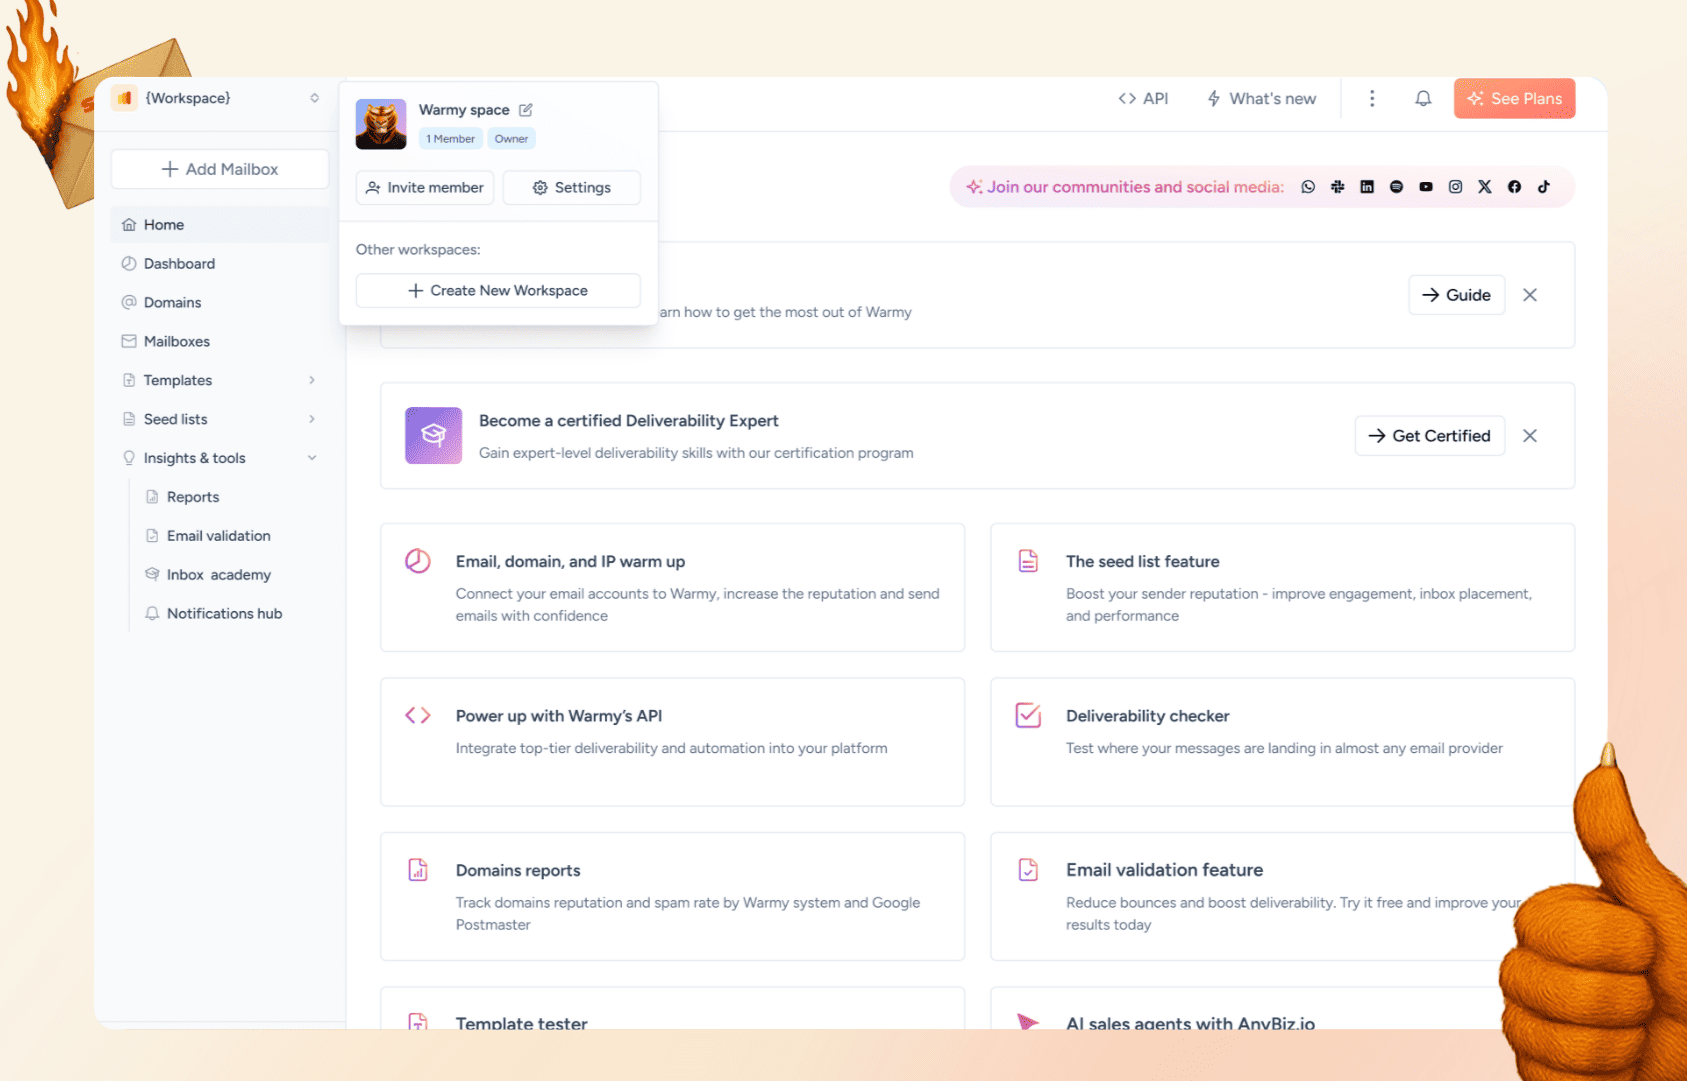Open Dashboard from the sidebar
The height and width of the screenshot is (1081, 1687).
click(x=219, y=264)
